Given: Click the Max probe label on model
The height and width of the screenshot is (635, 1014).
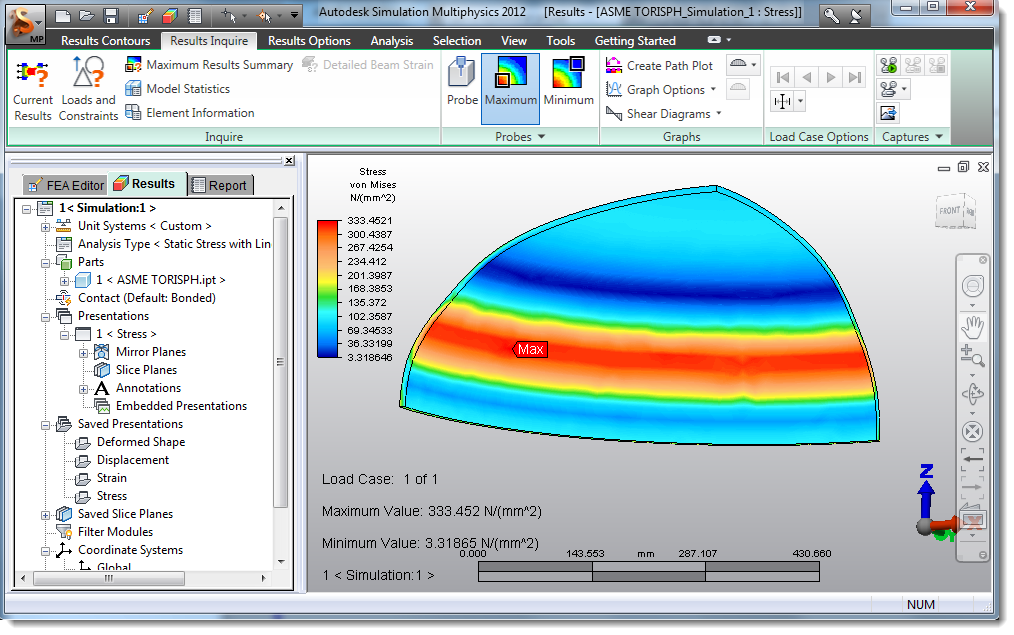Looking at the screenshot, I should tap(530, 349).
